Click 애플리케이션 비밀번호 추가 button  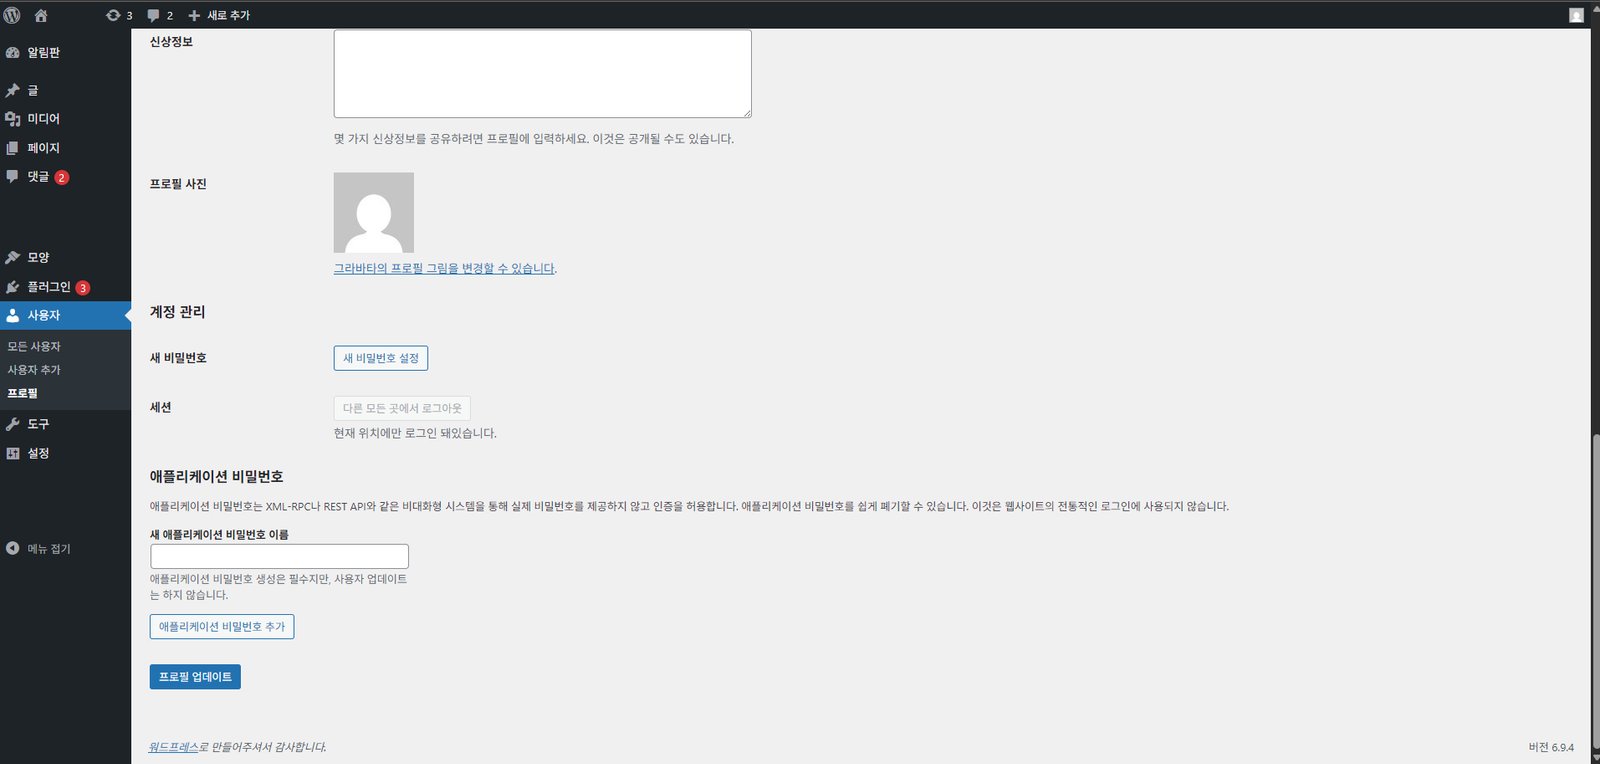(x=222, y=626)
